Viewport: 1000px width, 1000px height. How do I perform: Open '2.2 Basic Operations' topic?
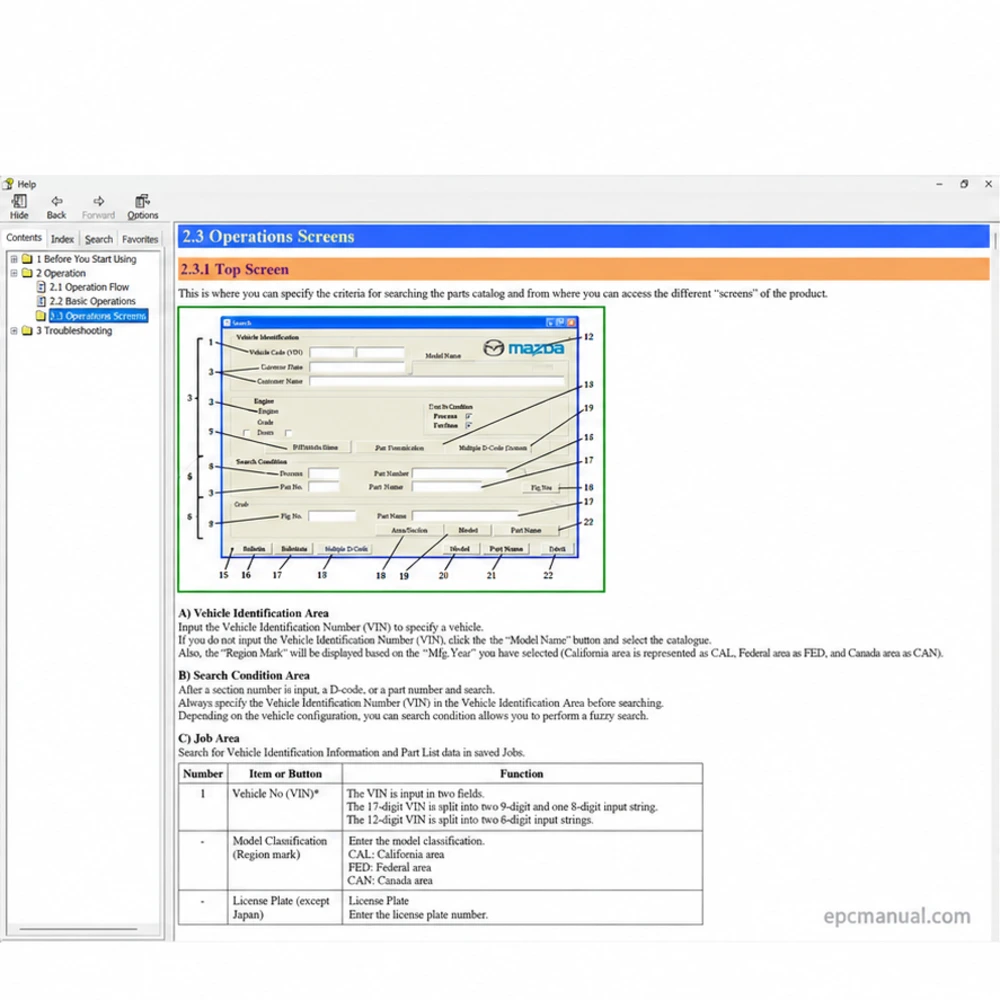92,301
